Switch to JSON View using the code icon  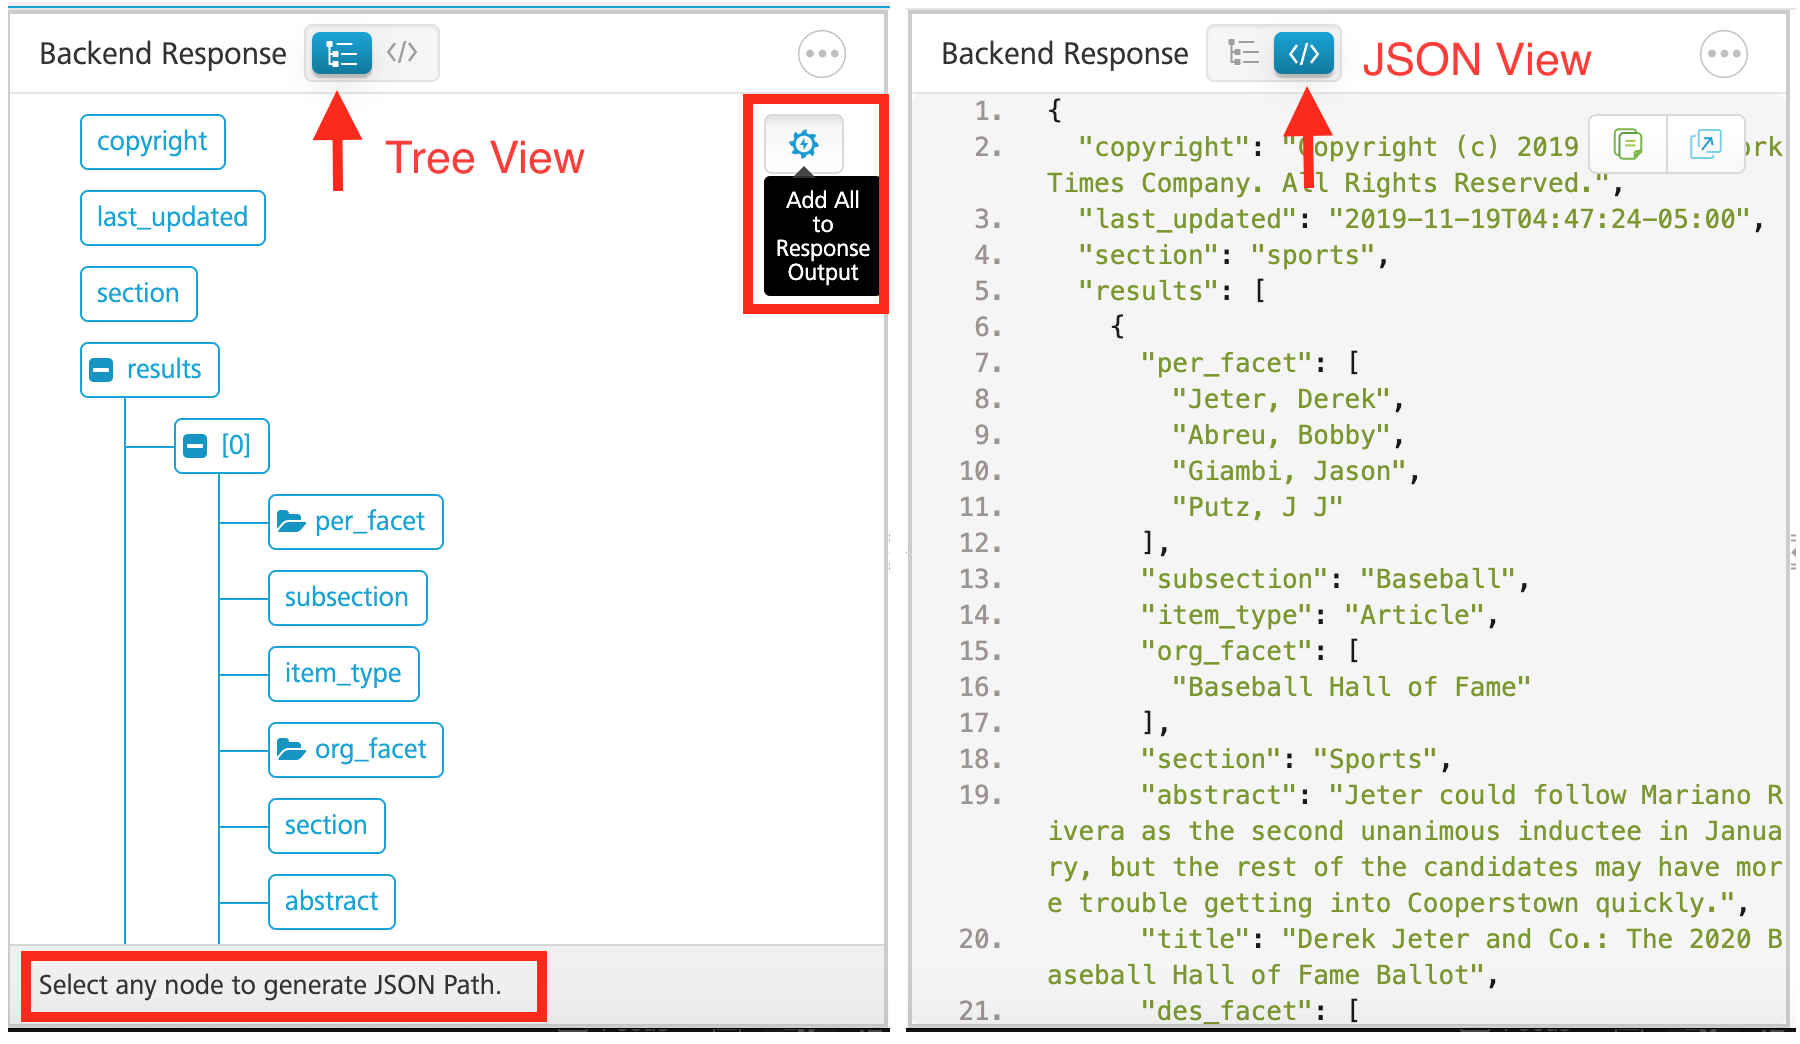pos(1303,54)
